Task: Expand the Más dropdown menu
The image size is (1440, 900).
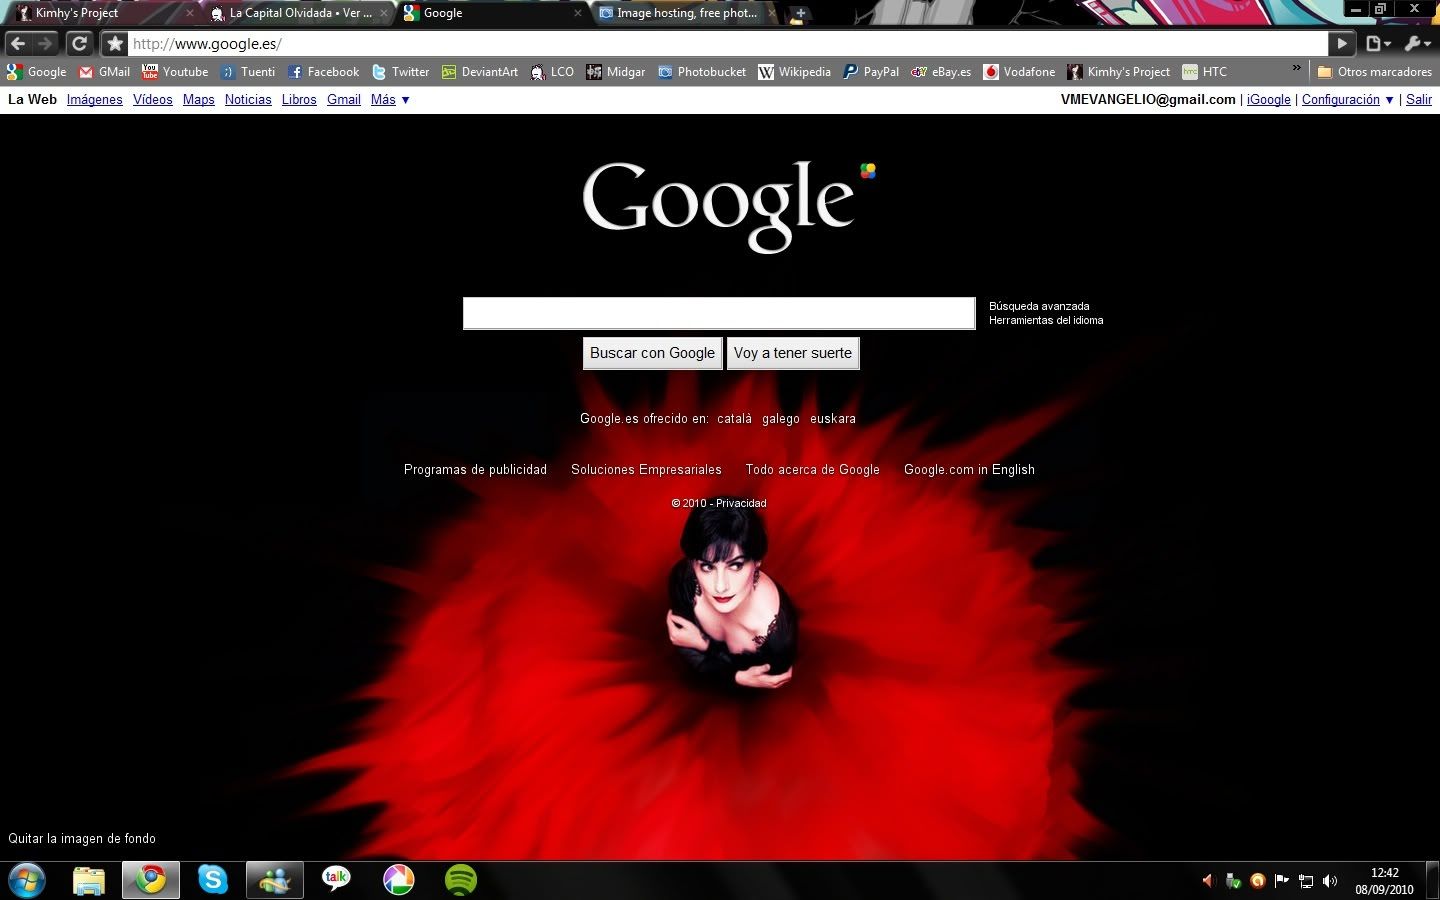Action: tap(390, 100)
